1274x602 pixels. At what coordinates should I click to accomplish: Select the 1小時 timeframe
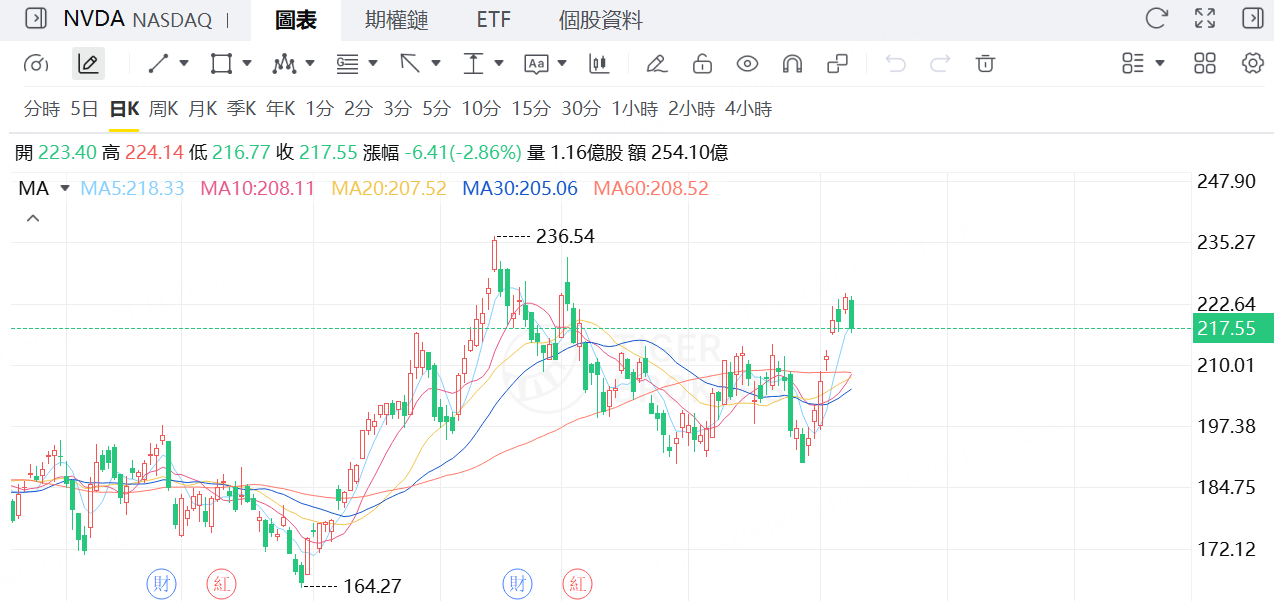point(635,109)
